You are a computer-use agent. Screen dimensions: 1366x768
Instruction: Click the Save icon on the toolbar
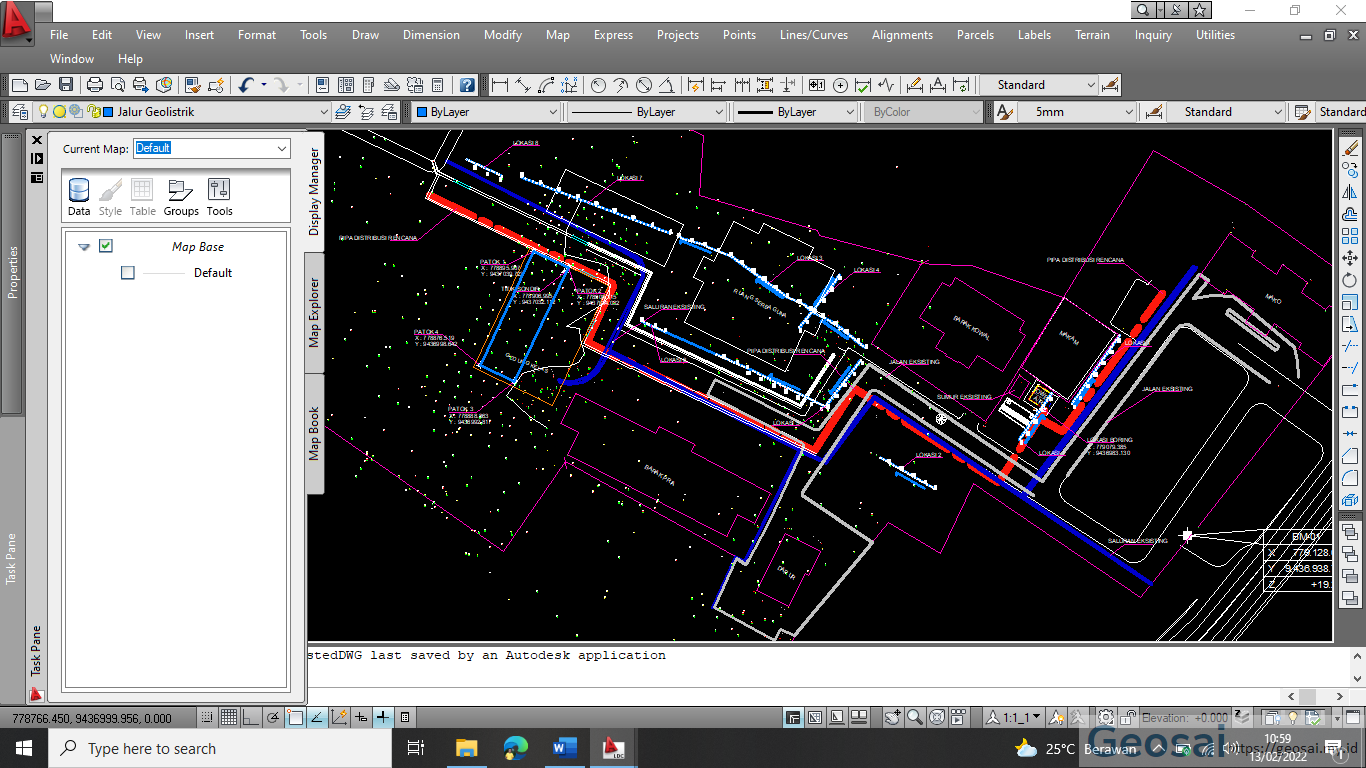click(65, 84)
